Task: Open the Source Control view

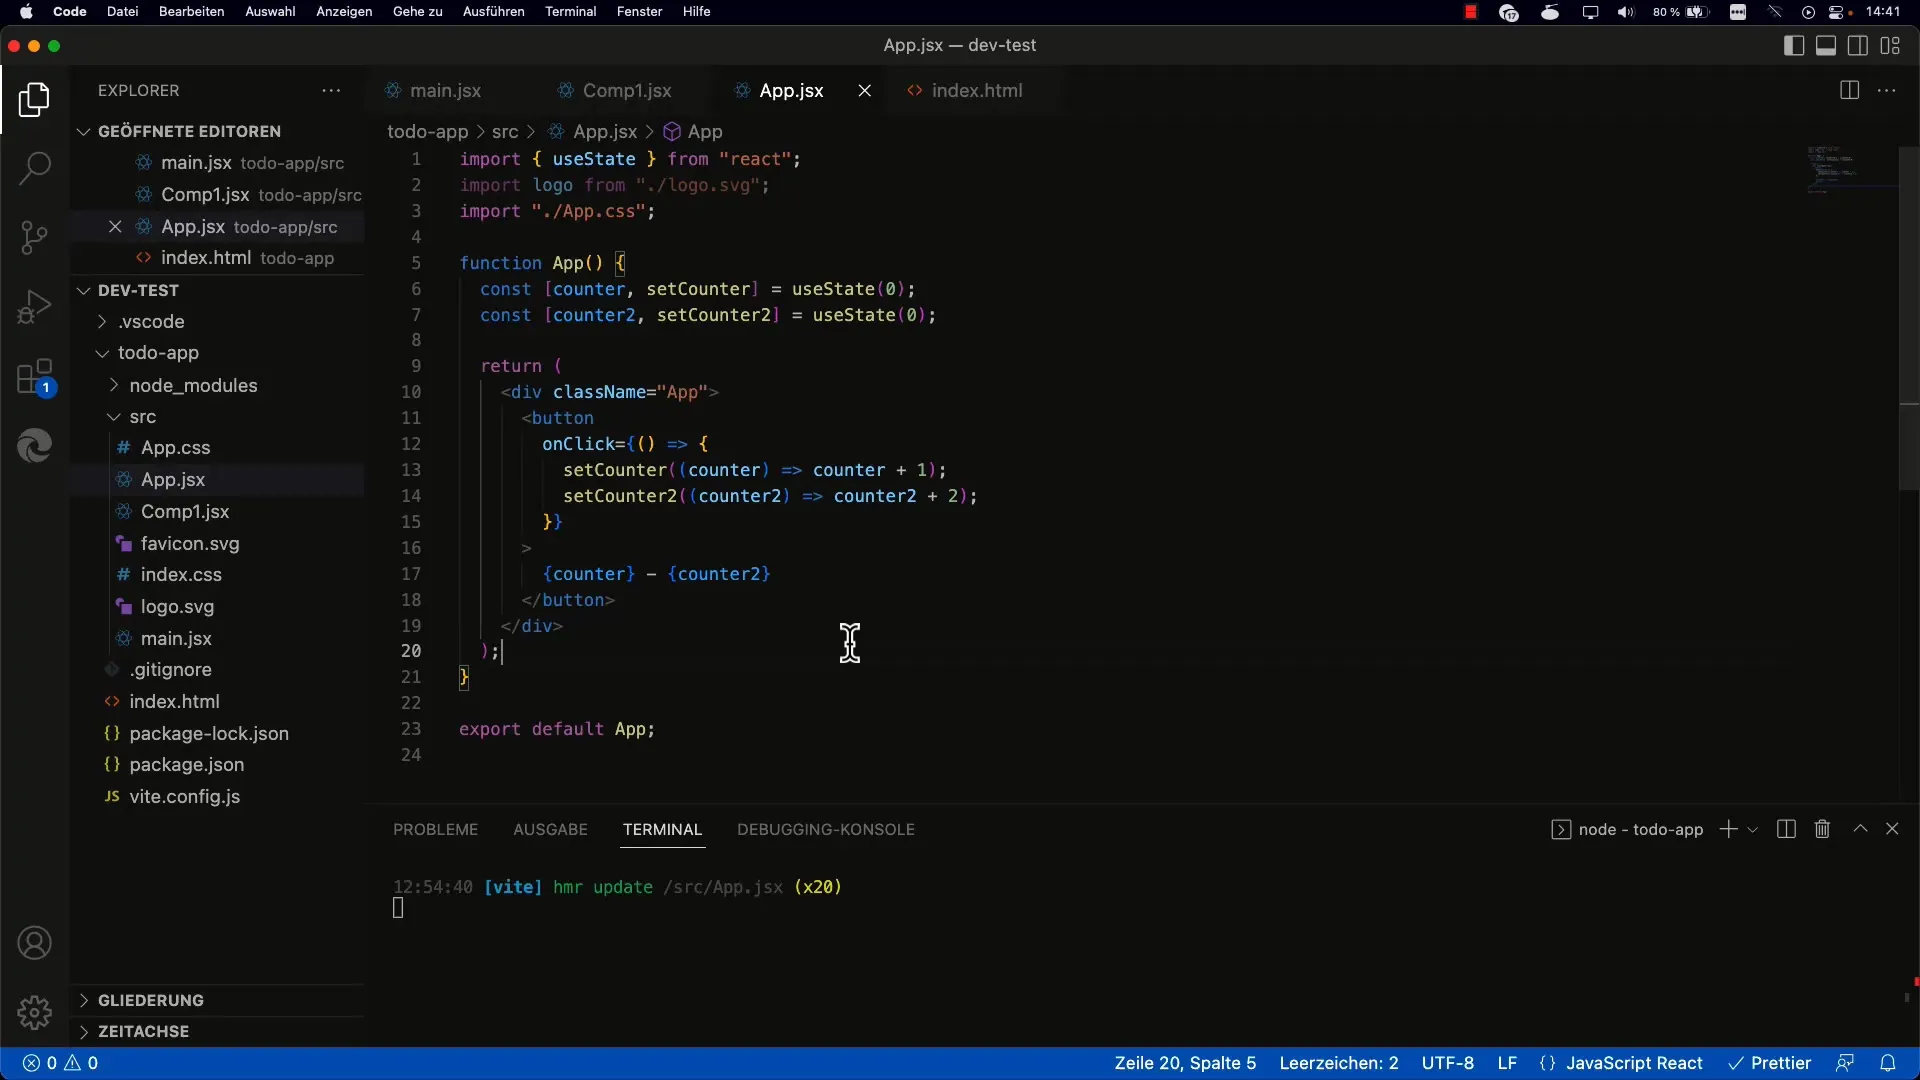Action: (x=34, y=237)
